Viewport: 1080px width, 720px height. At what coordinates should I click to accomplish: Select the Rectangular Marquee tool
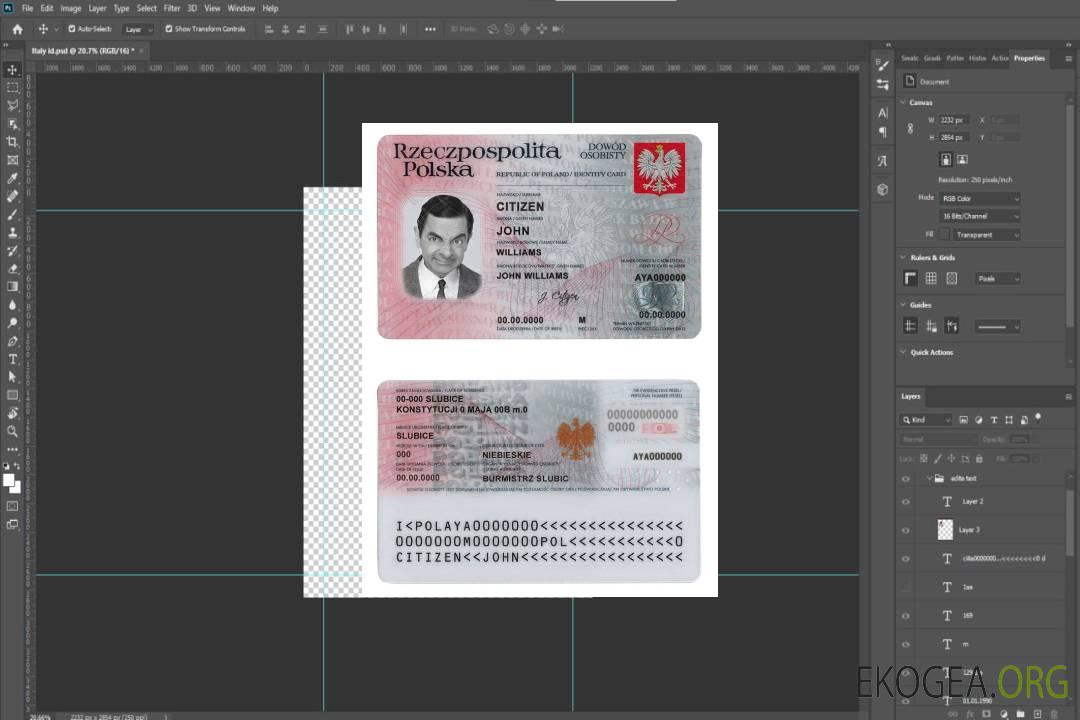pyautogui.click(x=12, y=88)
